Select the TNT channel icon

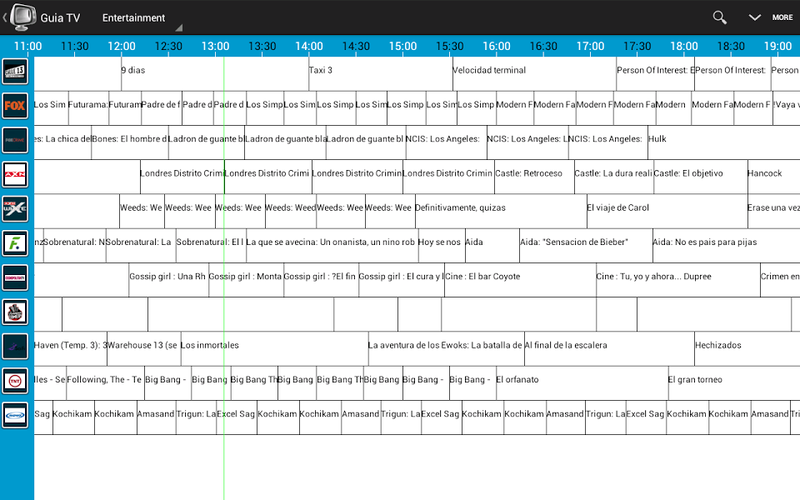(15, 381)
